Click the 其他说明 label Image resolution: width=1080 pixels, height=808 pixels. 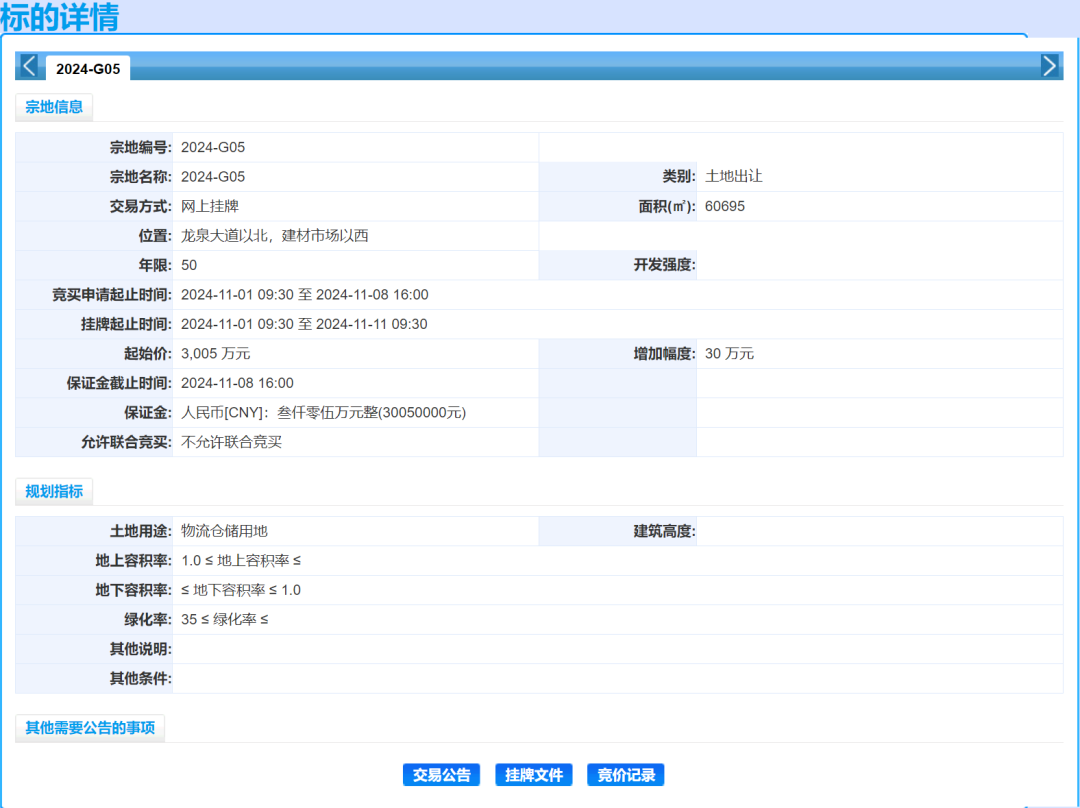point(141,649)
